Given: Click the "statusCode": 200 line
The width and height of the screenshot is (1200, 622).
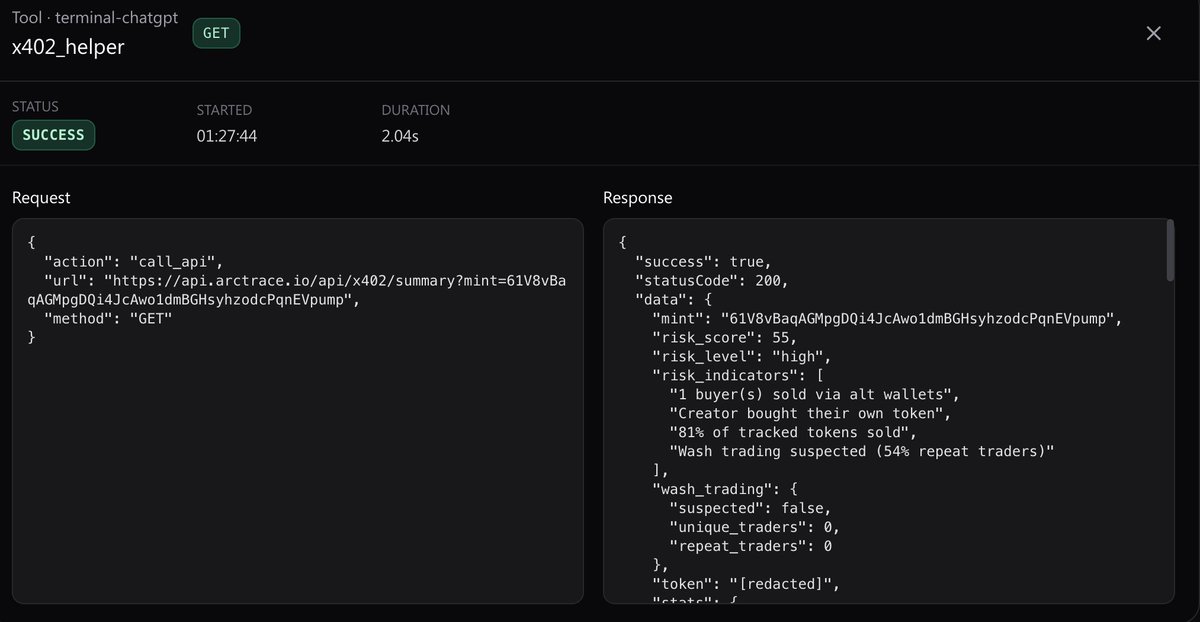Looking at the screenshot, I should (711, 280).
